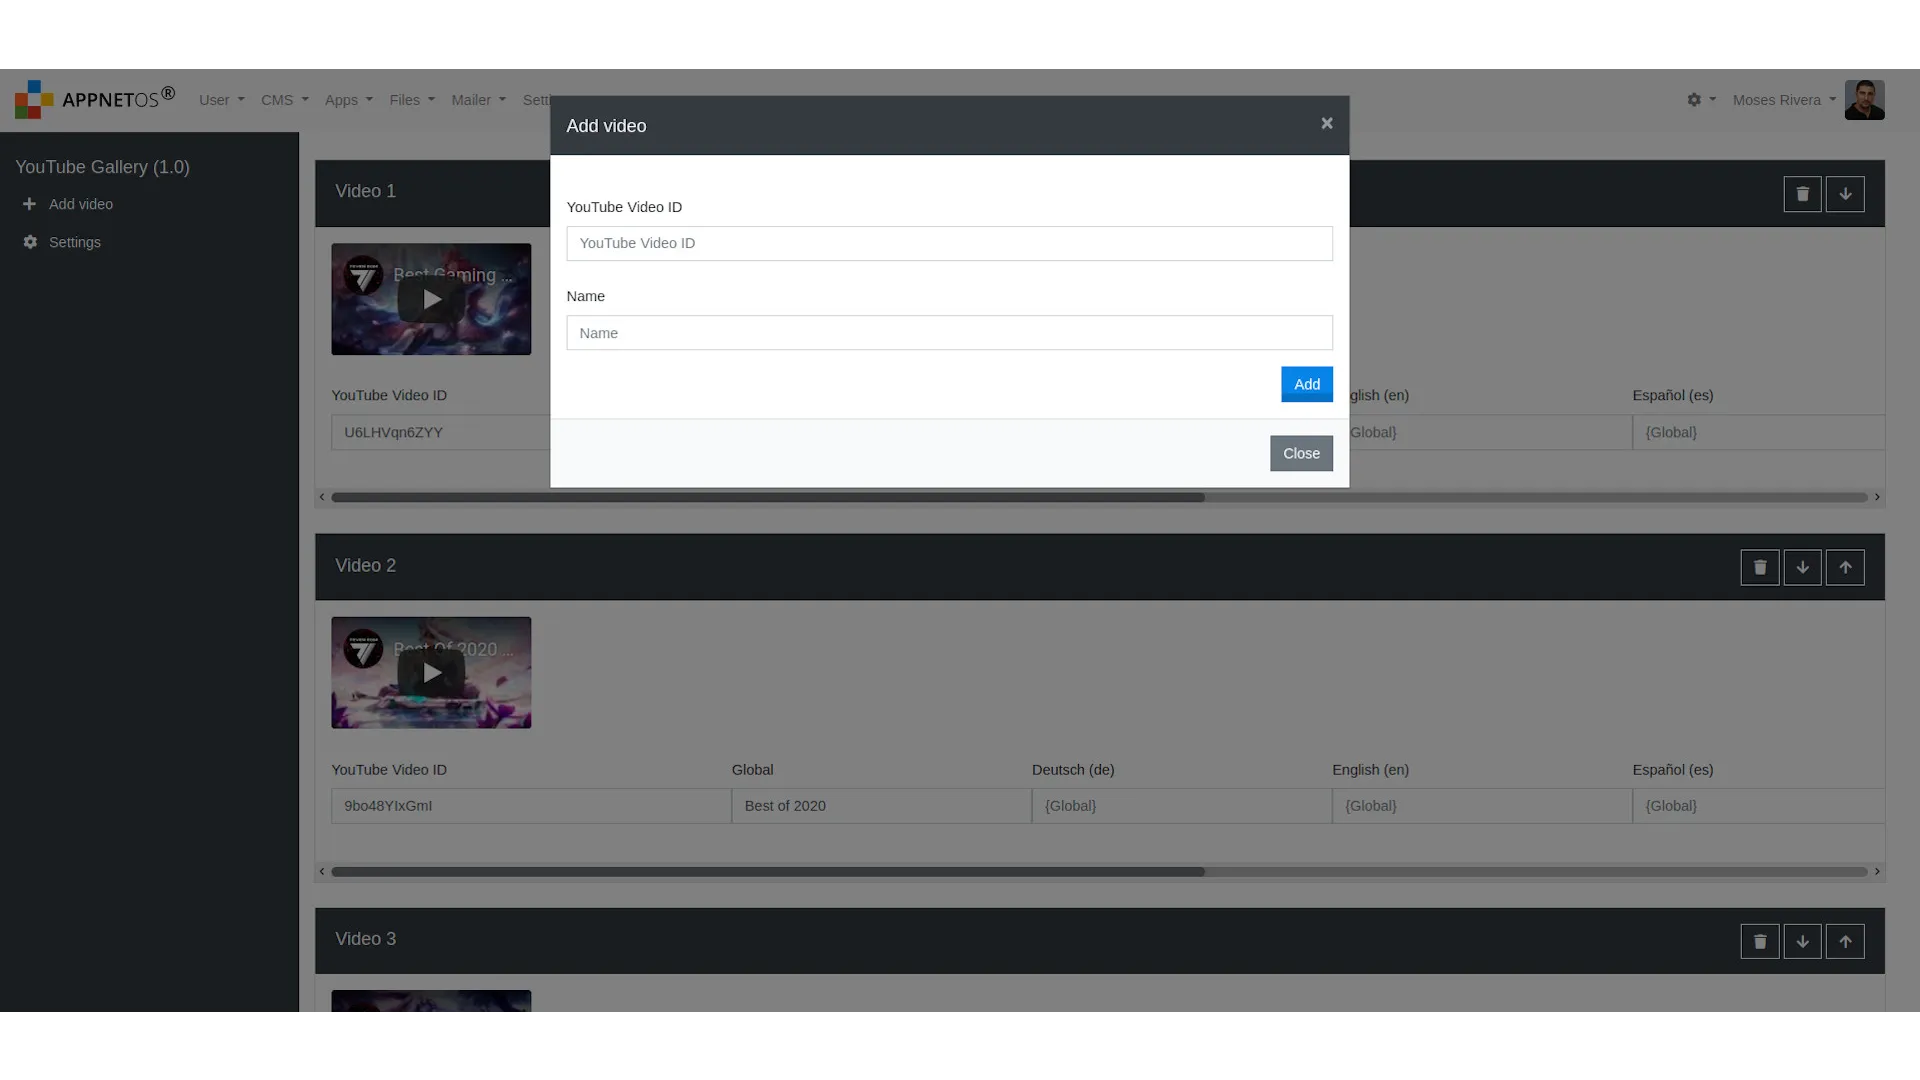Click the delete icon for Video 2
The height and width of the screenshot is (1080, 1920).
point(1759,567)
